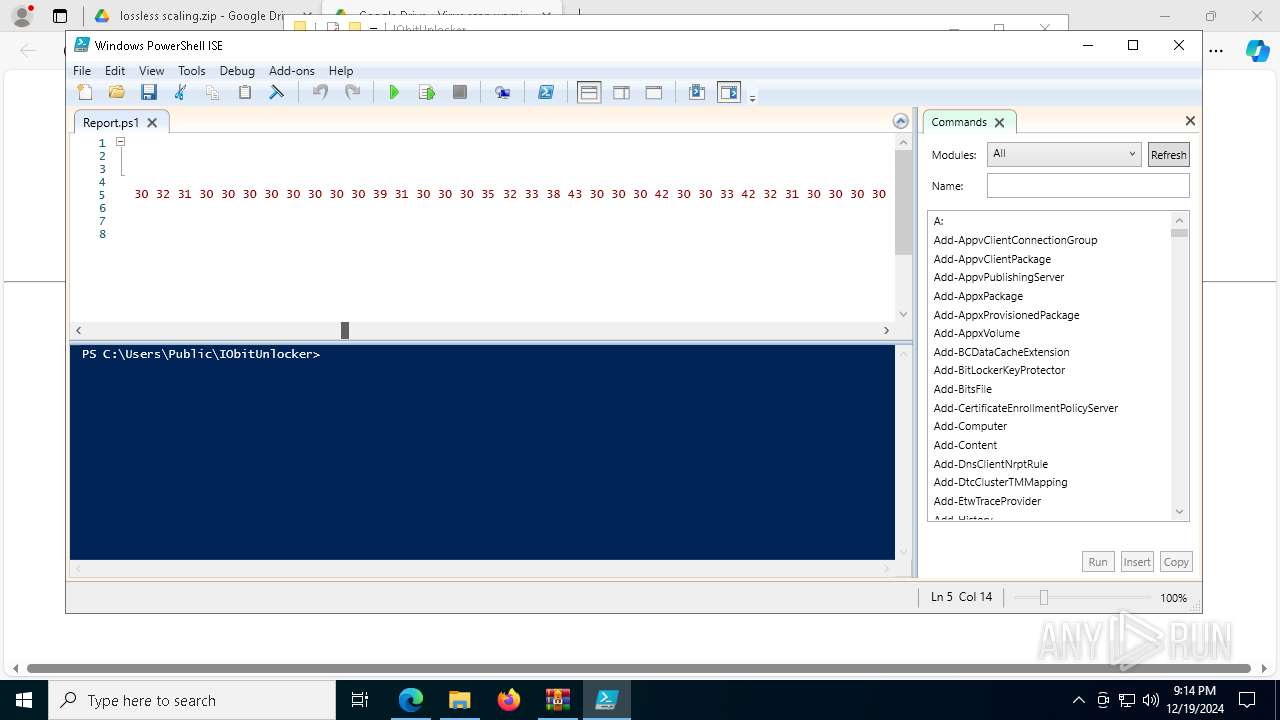
Task: Save the script with floppy disk icon
Action: (149, 93)
